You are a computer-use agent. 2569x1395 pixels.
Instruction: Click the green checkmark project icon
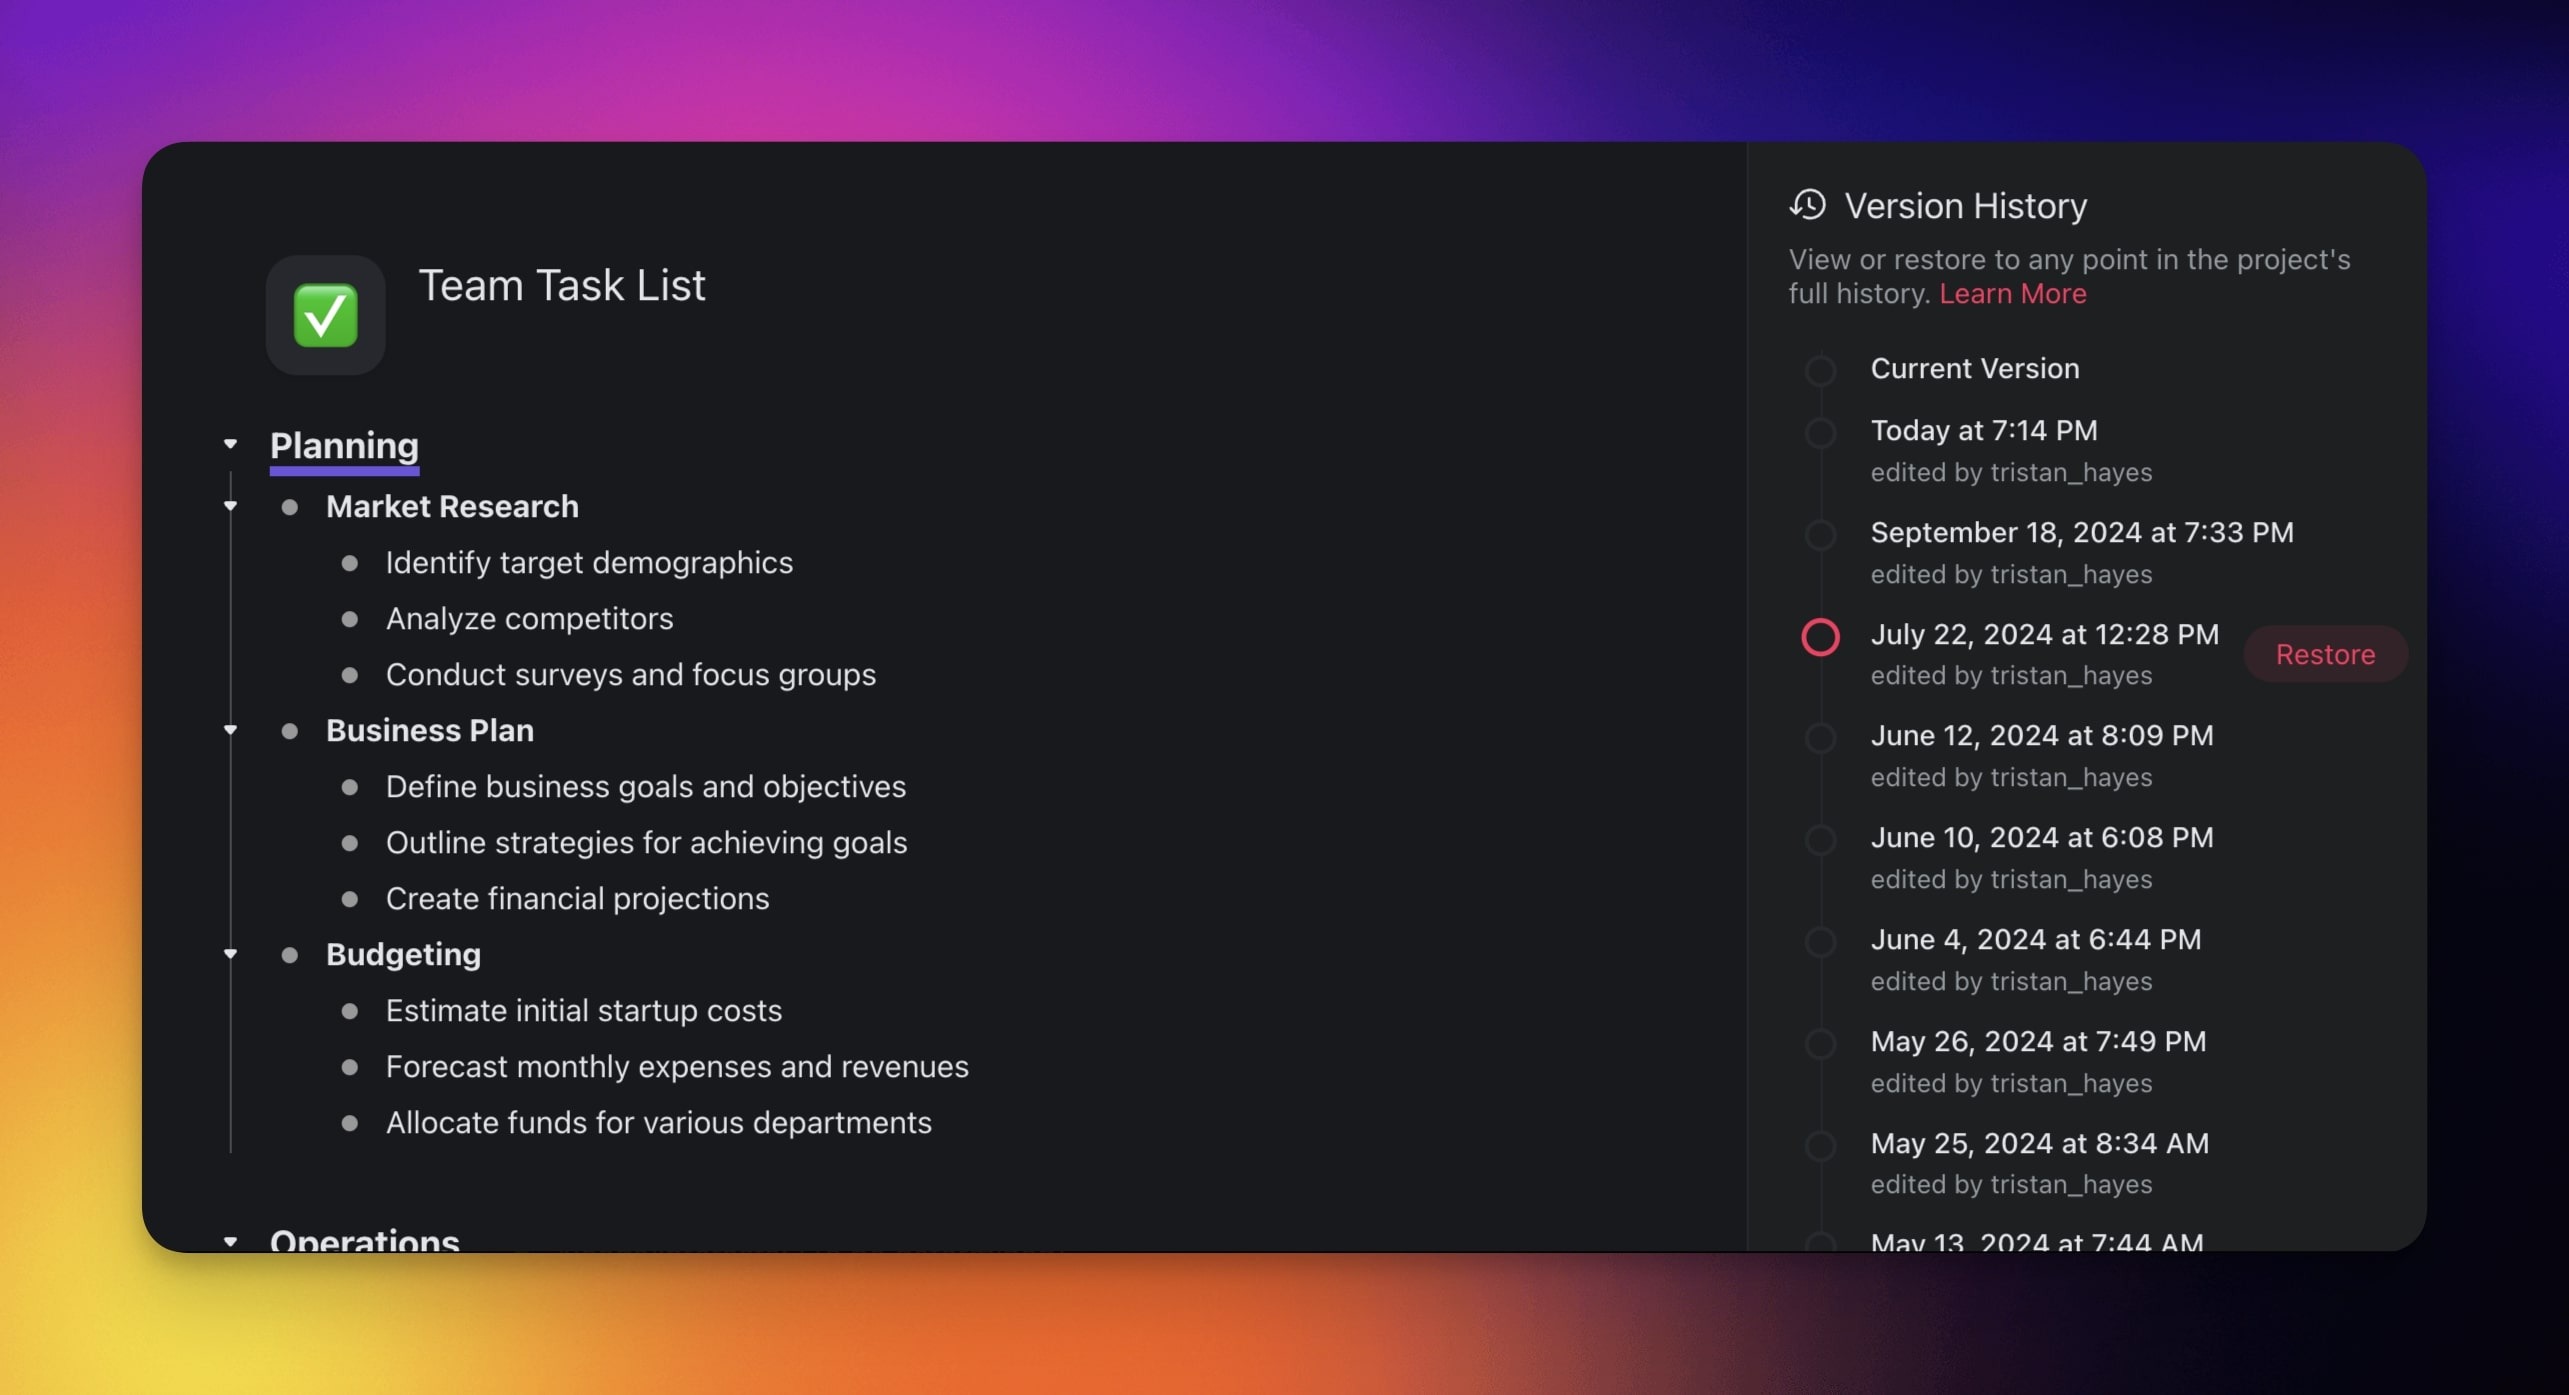[325, 315]
